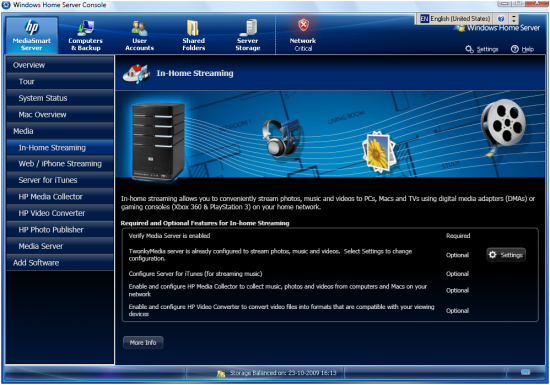550x385 pixels.
Task: Open Network Critical status icon
Action: [303, 35]
